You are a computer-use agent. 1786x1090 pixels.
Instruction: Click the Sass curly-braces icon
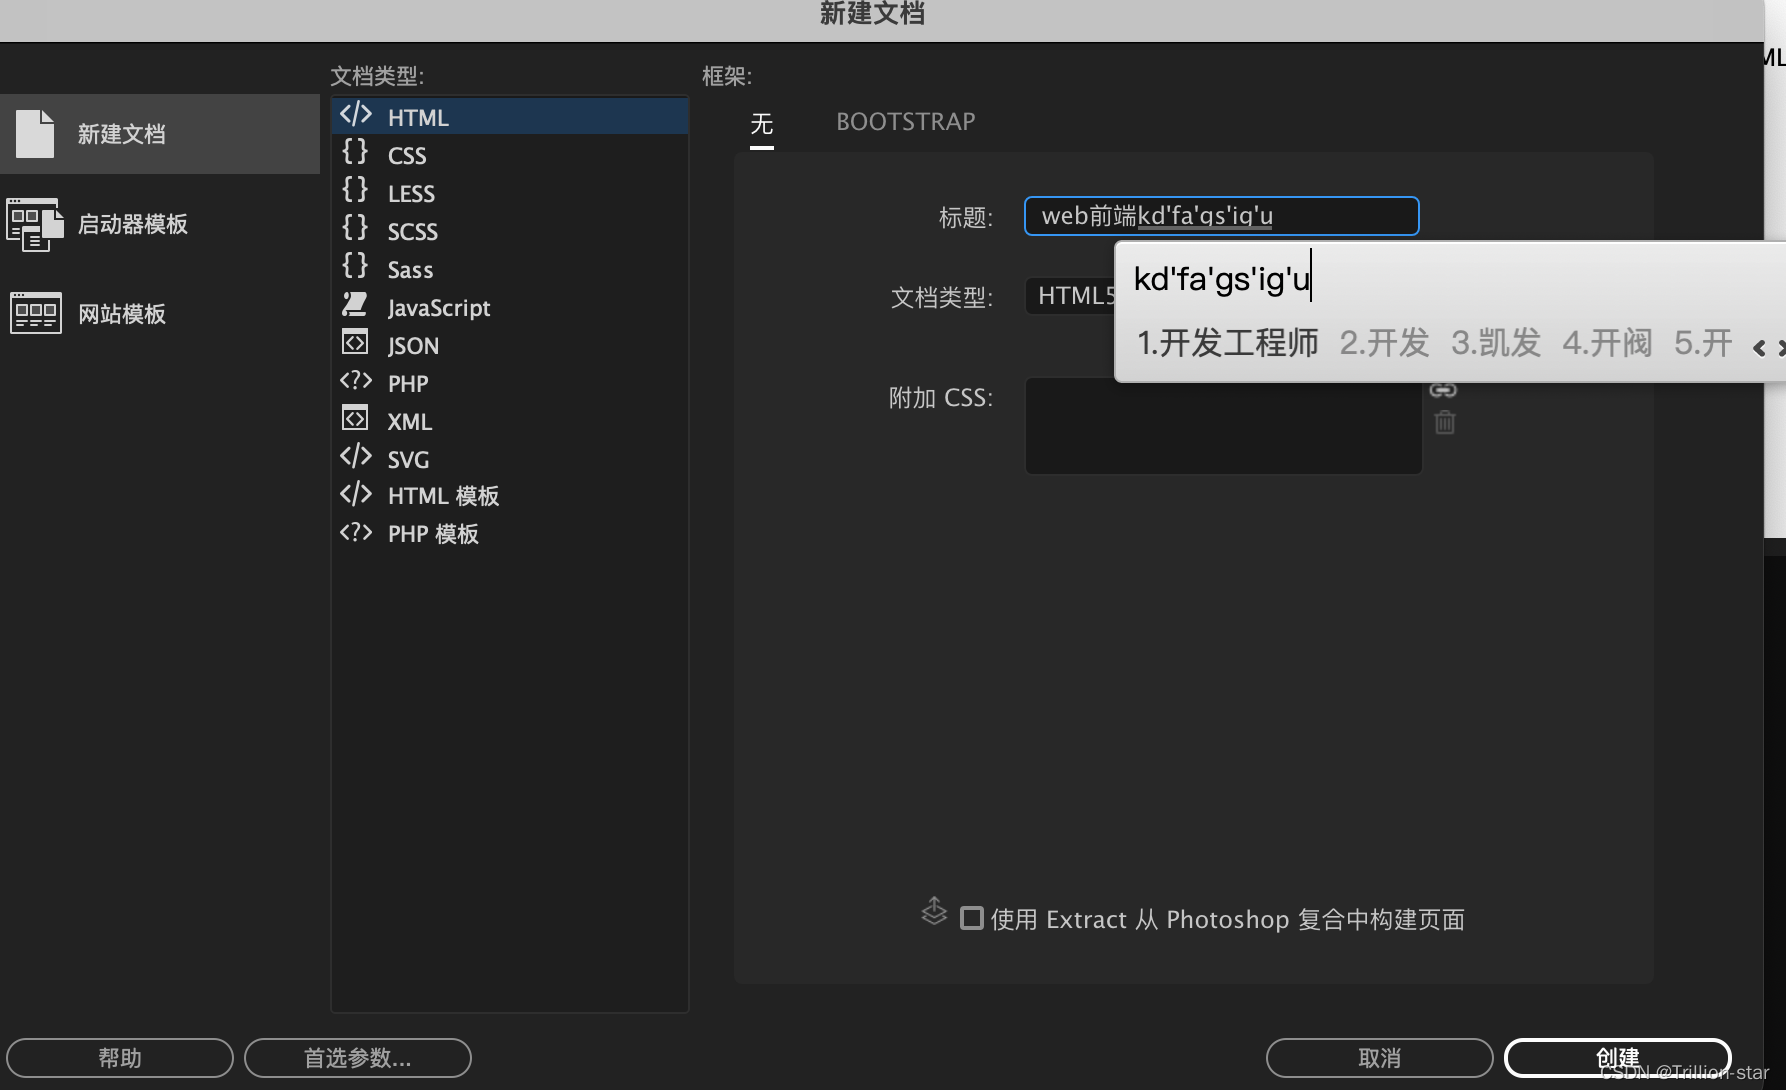tap(355, 266)
